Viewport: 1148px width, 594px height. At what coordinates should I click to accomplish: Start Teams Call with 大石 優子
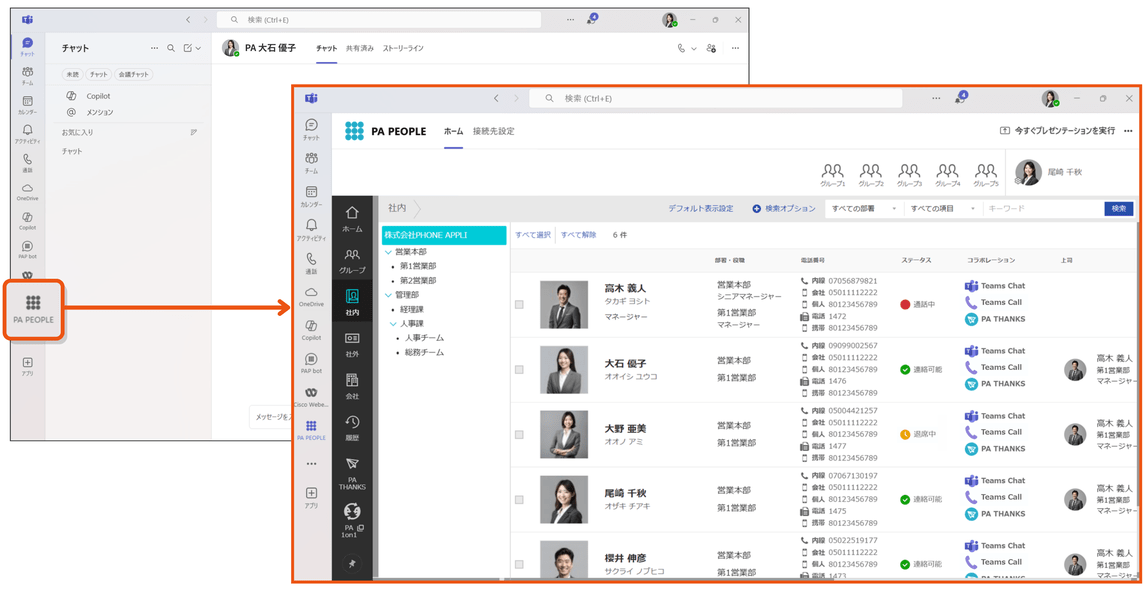994,368
